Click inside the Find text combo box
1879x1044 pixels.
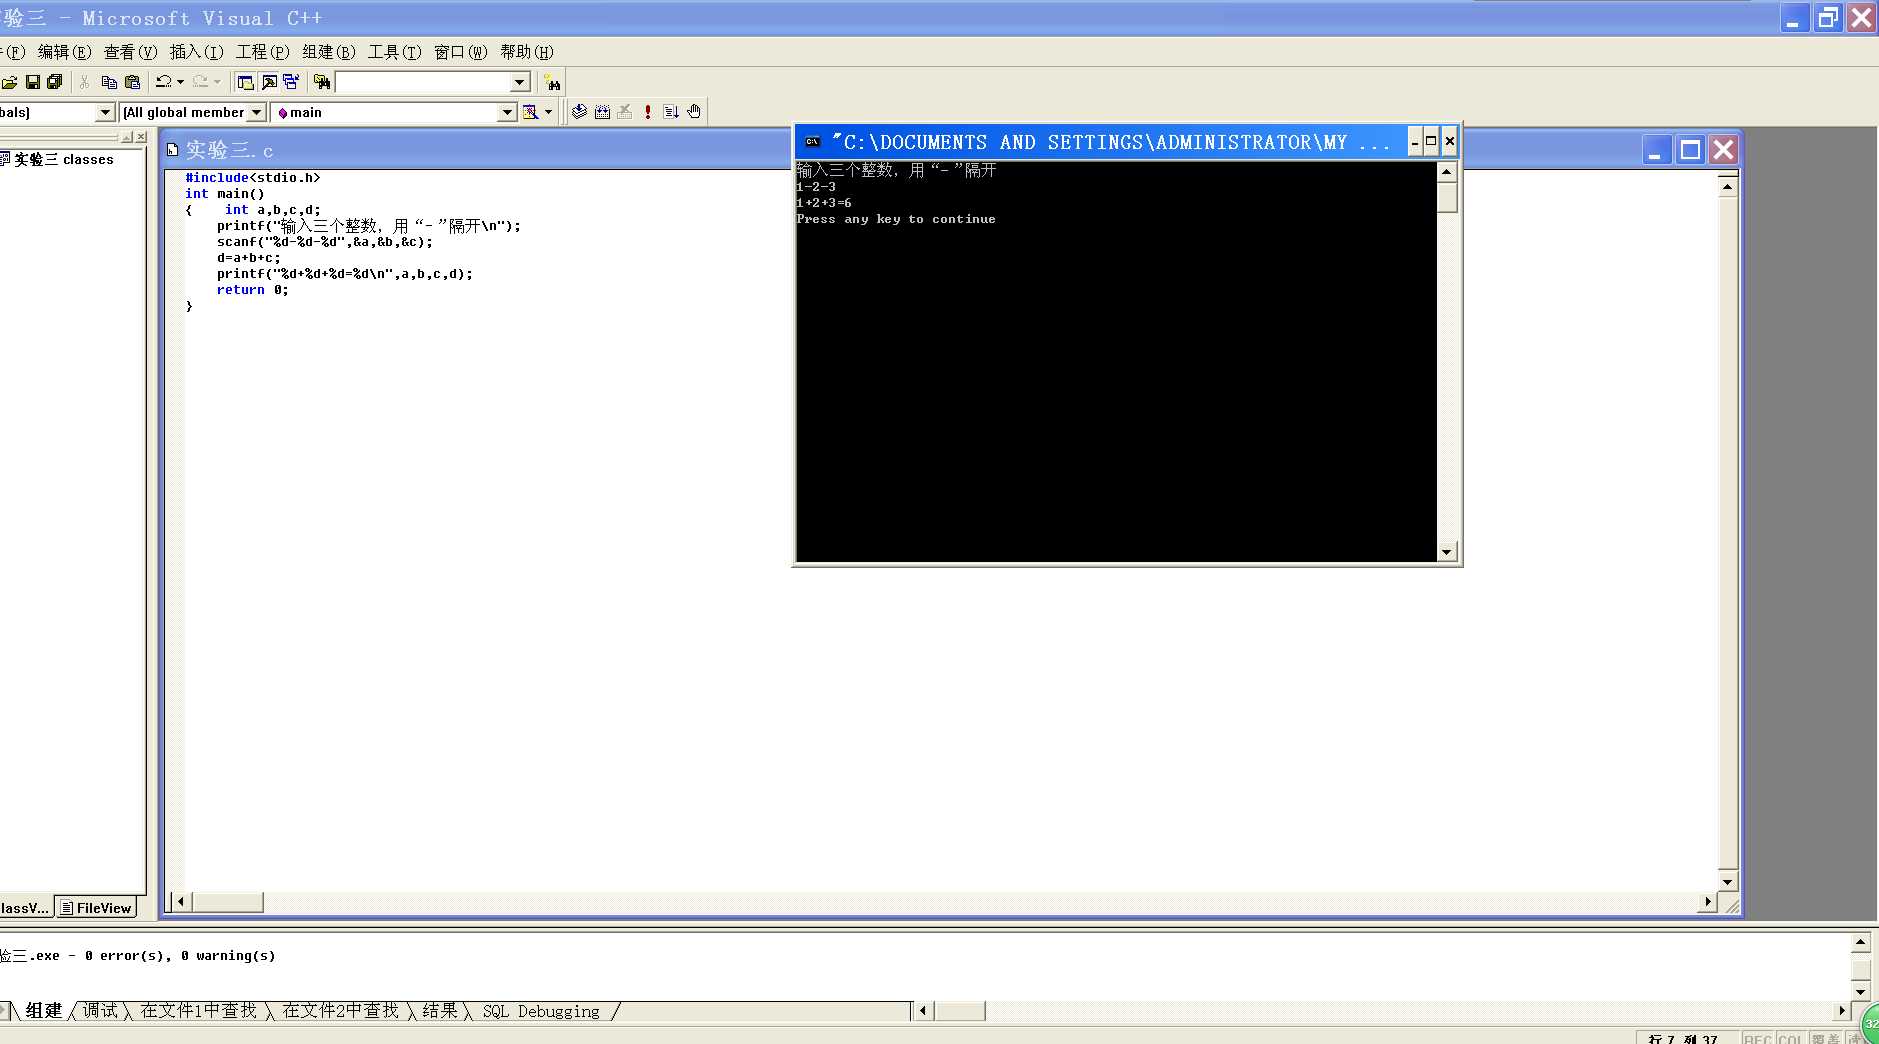coord(424,82)
